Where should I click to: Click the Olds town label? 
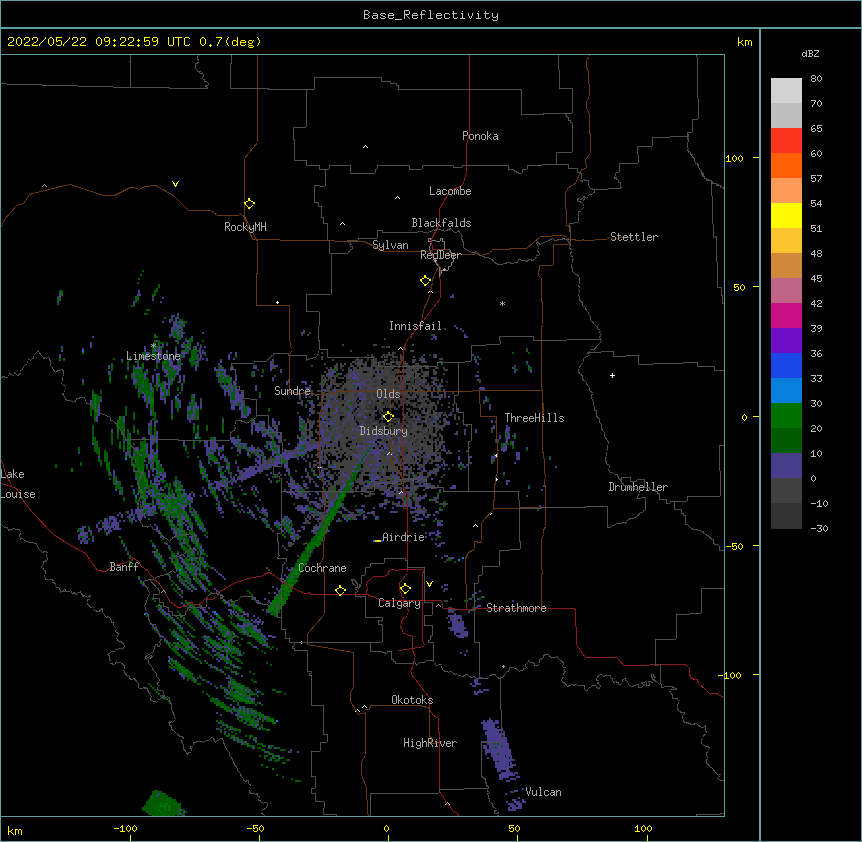(x=388, y=394)
